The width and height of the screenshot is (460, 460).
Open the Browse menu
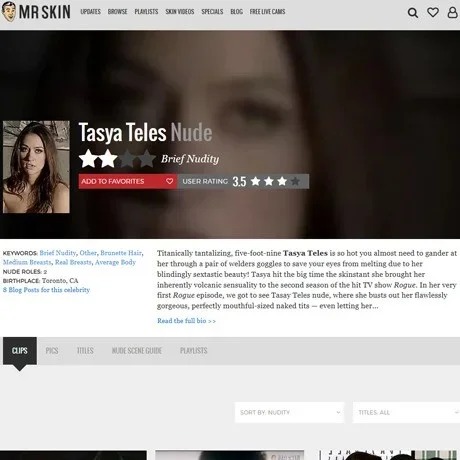117,12
